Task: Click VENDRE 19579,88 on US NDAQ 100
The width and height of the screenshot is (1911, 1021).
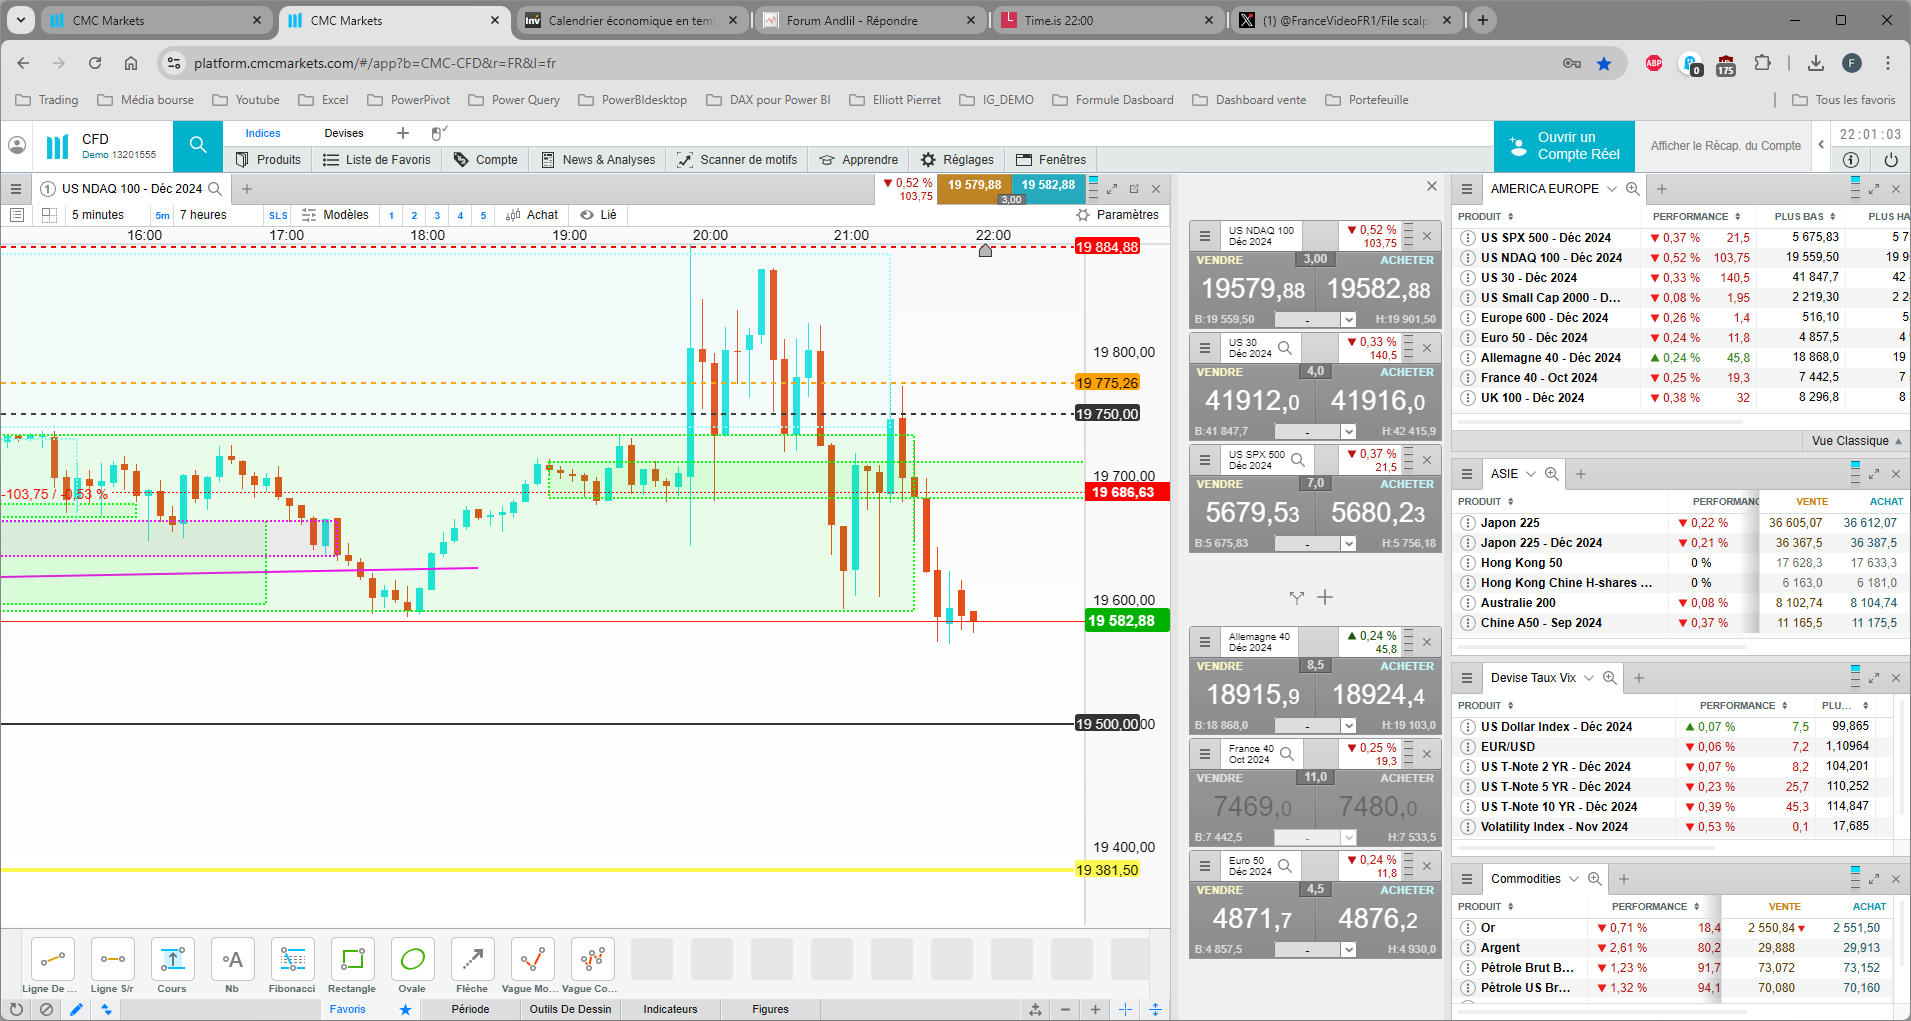Action: (x=1252, y=290)
